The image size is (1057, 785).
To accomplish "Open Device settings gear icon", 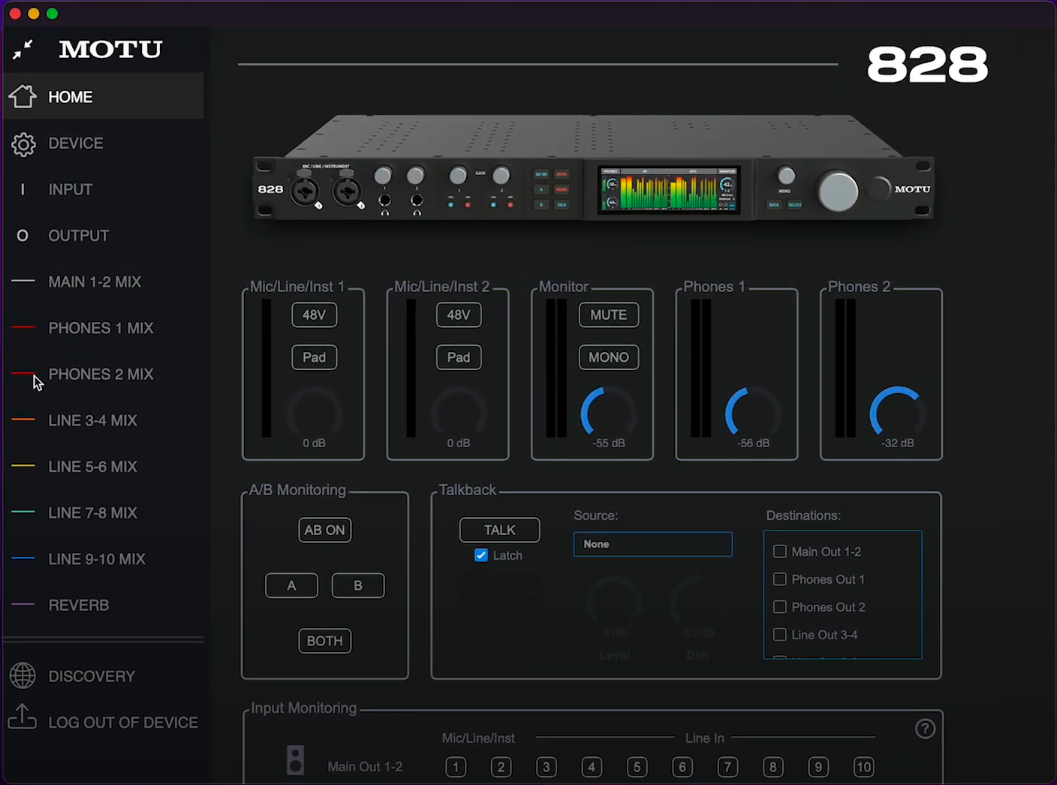I will (23, 144).
